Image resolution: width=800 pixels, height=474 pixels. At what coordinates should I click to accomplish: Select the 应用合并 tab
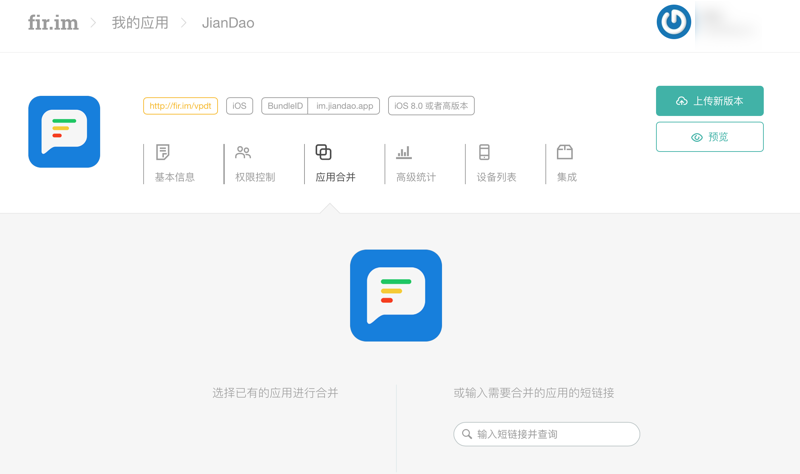coord(335,177)
